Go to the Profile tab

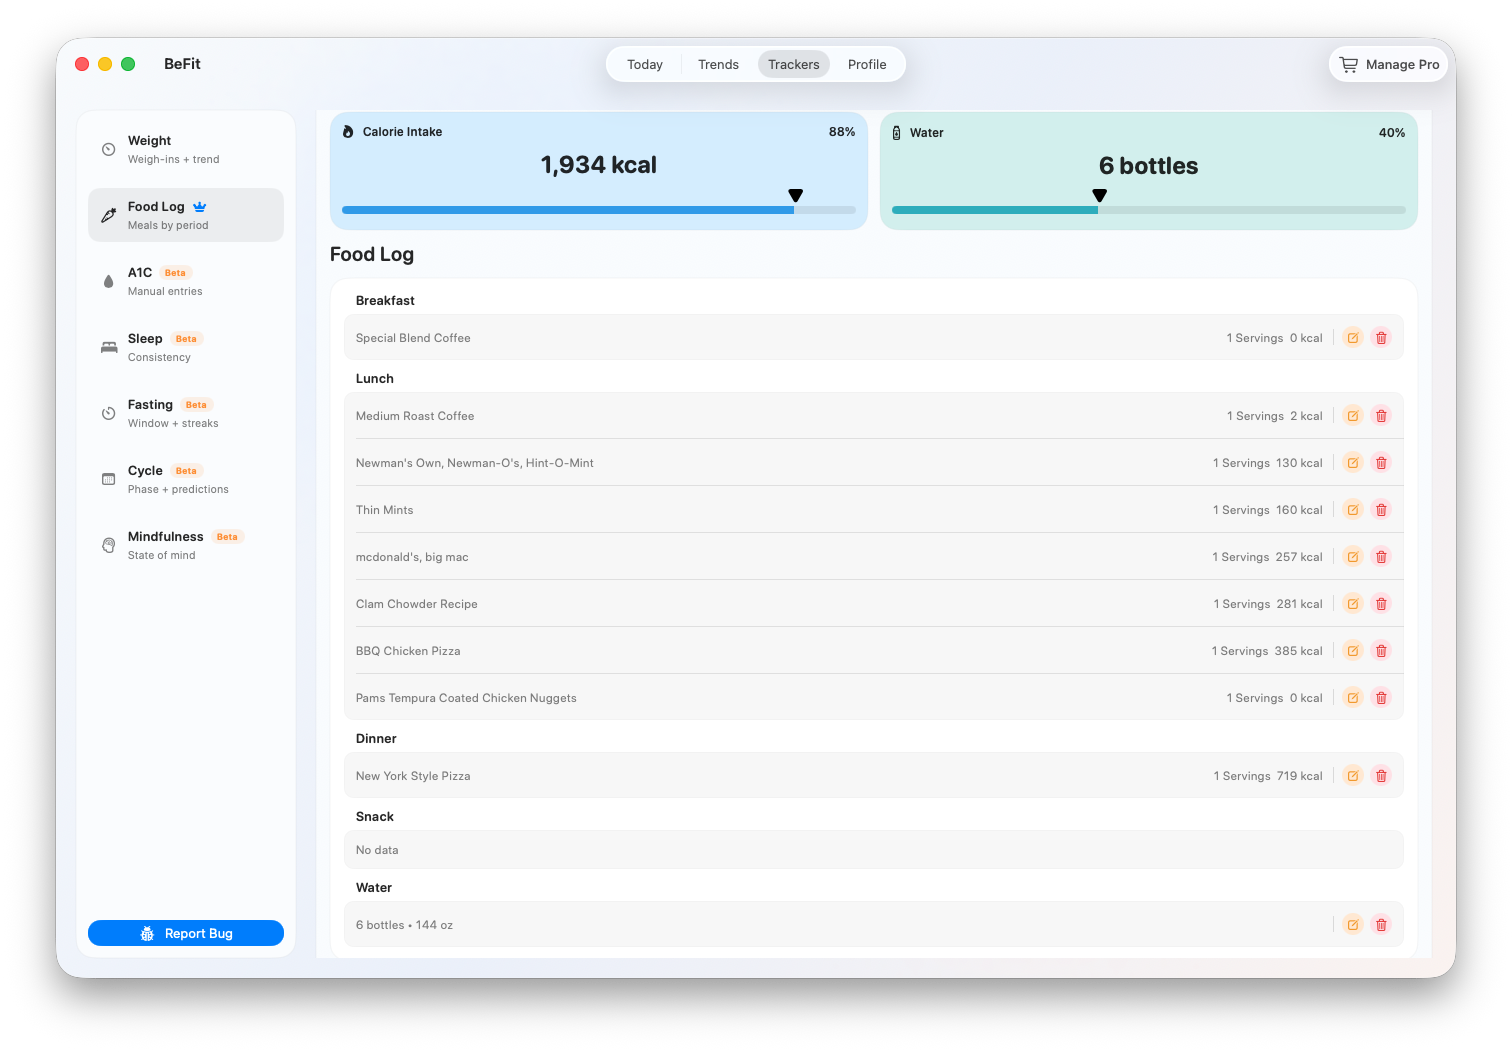pos(867,64)
